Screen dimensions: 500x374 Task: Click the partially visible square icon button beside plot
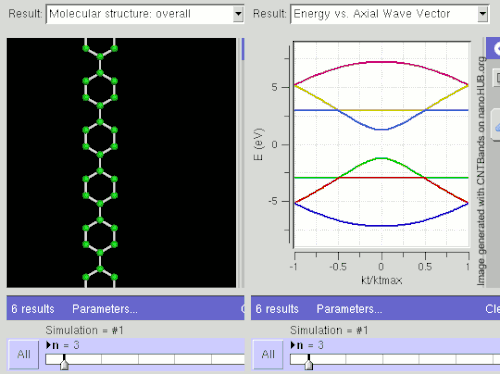497,78
